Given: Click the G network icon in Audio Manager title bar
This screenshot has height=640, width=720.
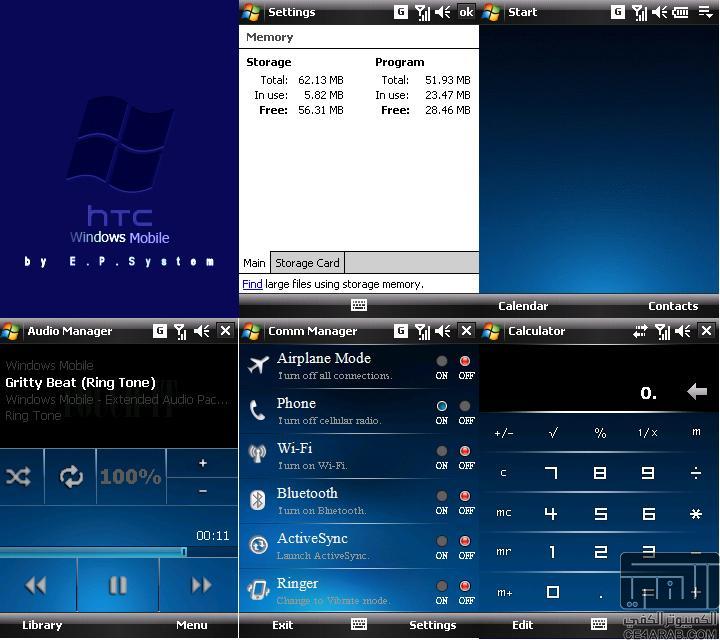Looking at the screenshot, I should point(160,331).
